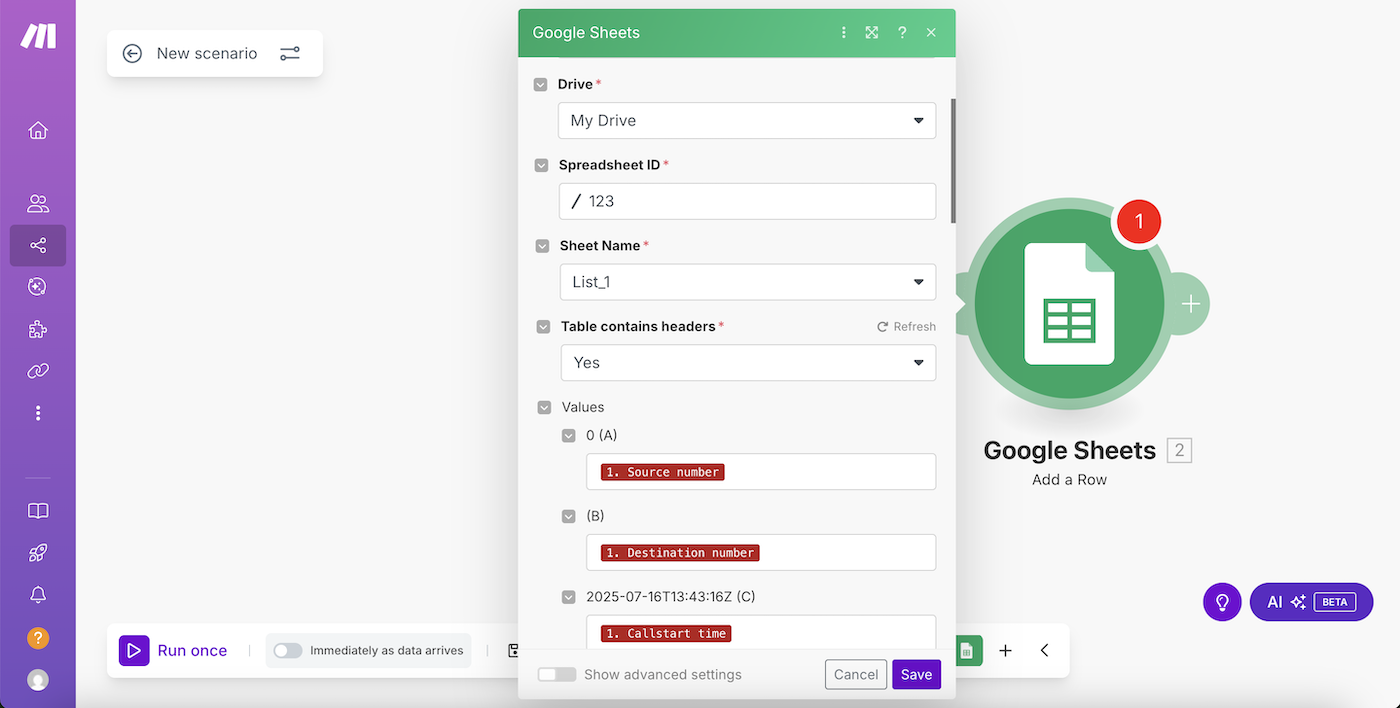Expand the Google Sheets dialog to fullscreen
The height and width of the screenshot is (708, 1400).
tap(871, 32)
